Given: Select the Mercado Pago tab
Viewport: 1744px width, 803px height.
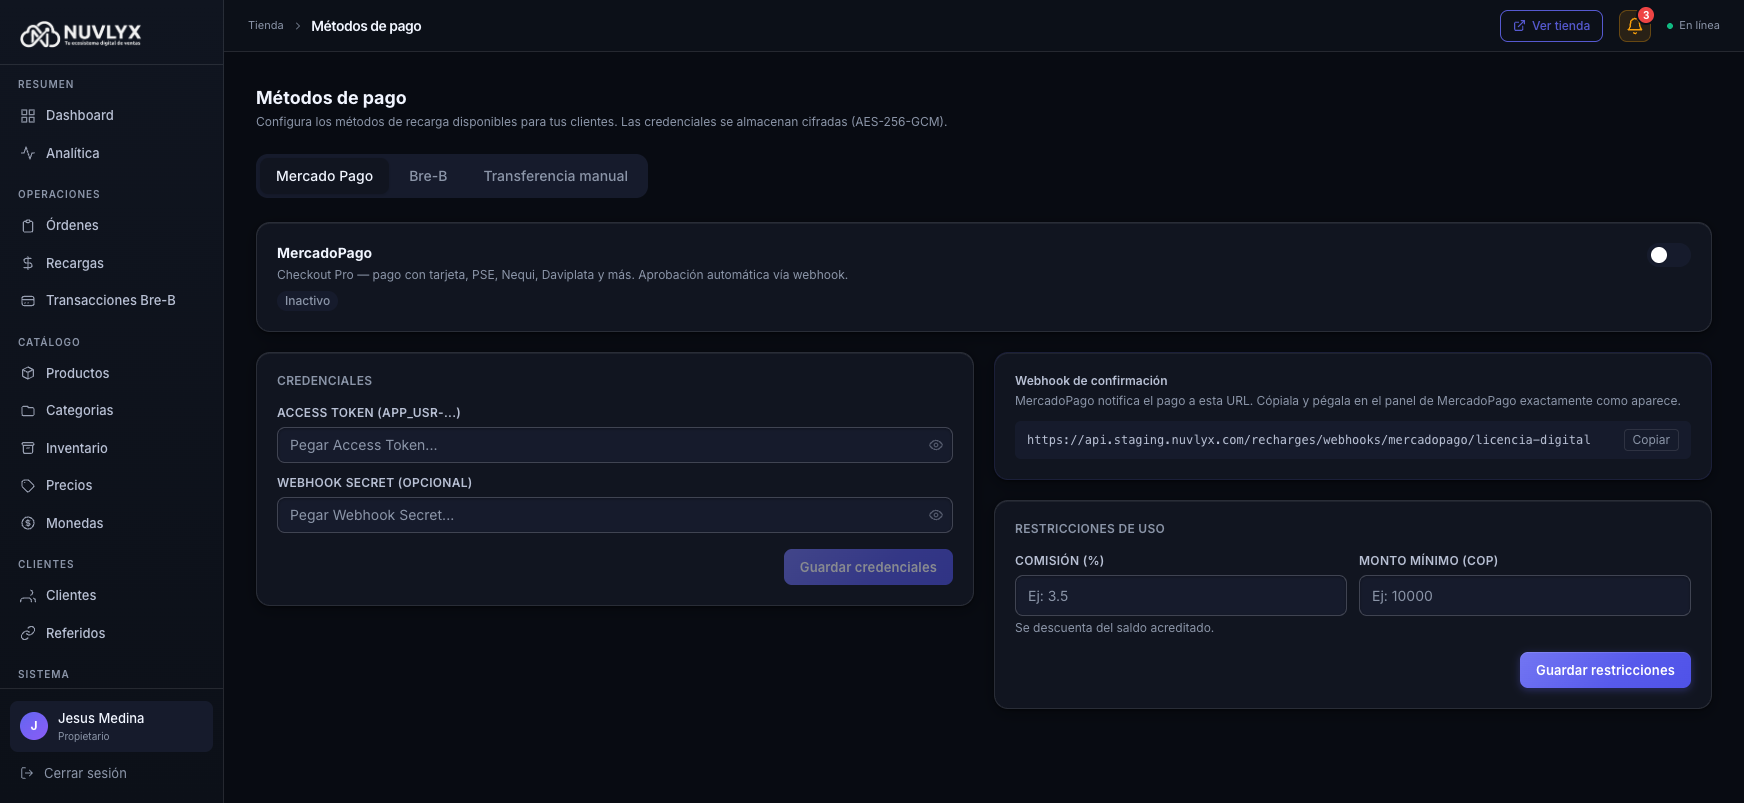Looking at the screenshot, I should point(324,176).
